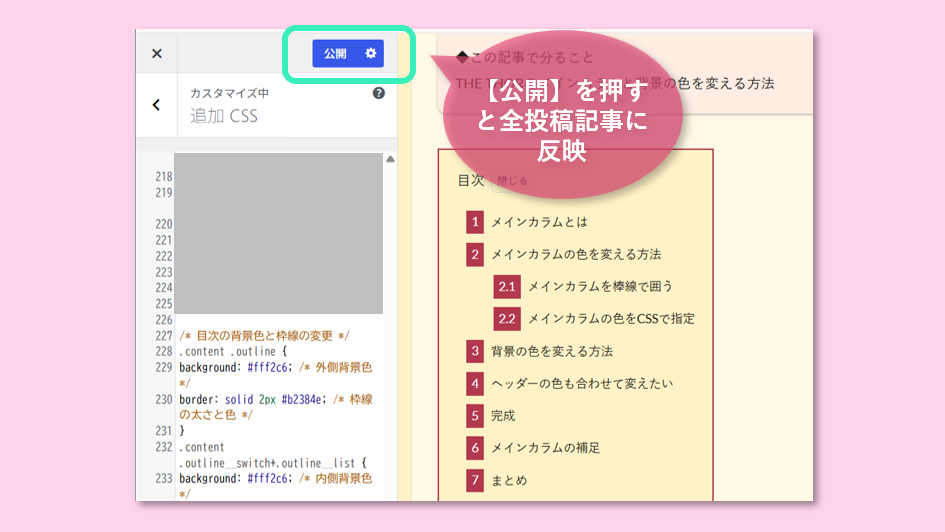Open TOC item ヘッダーの色も合わせて変えたい
Image resolution: width=945 pixels, height=532 pixels.
coord(582,383)
